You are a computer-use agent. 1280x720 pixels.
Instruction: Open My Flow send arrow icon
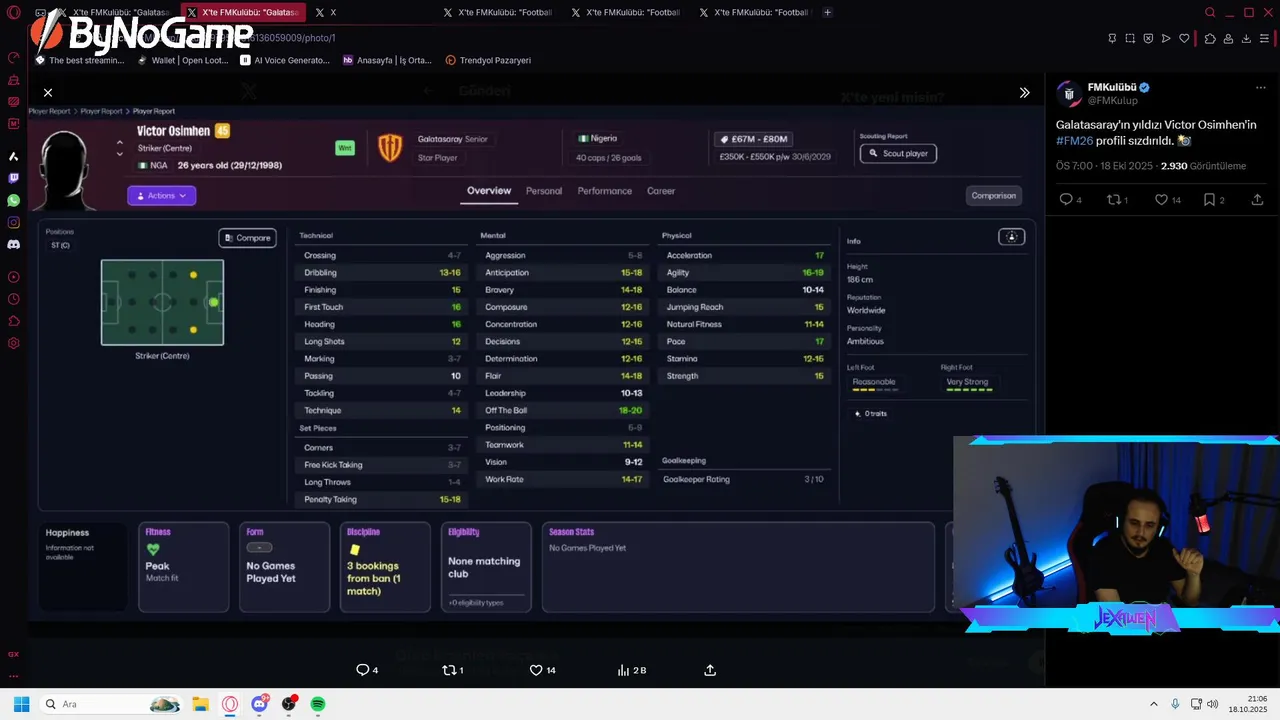(x=1166, y=38)
